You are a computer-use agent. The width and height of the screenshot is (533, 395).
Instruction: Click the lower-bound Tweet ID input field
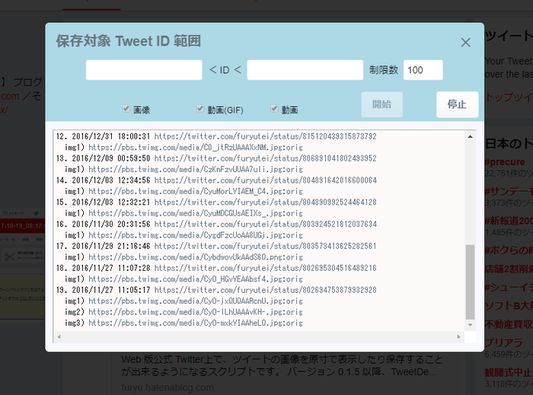144,70
